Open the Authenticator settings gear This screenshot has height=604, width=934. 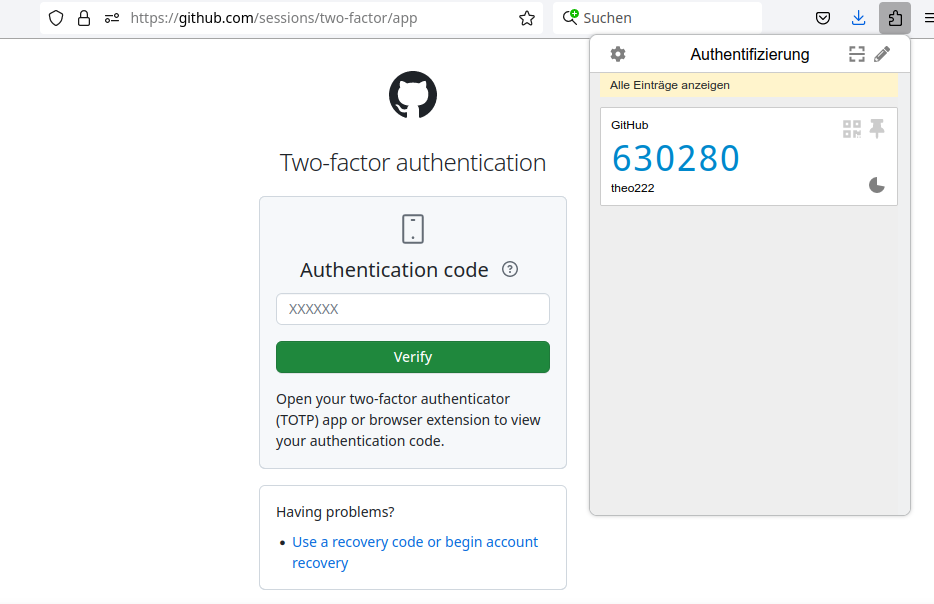[618, 54]
